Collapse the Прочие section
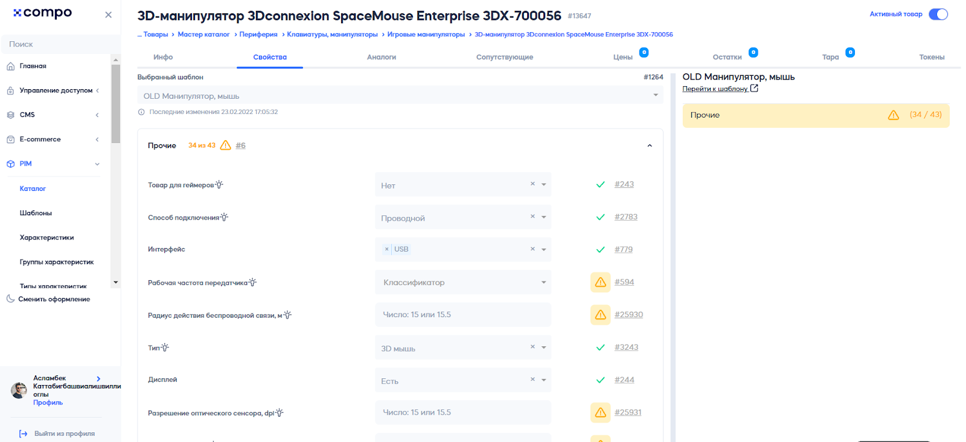The image size is (966, 442). (649, 145)
